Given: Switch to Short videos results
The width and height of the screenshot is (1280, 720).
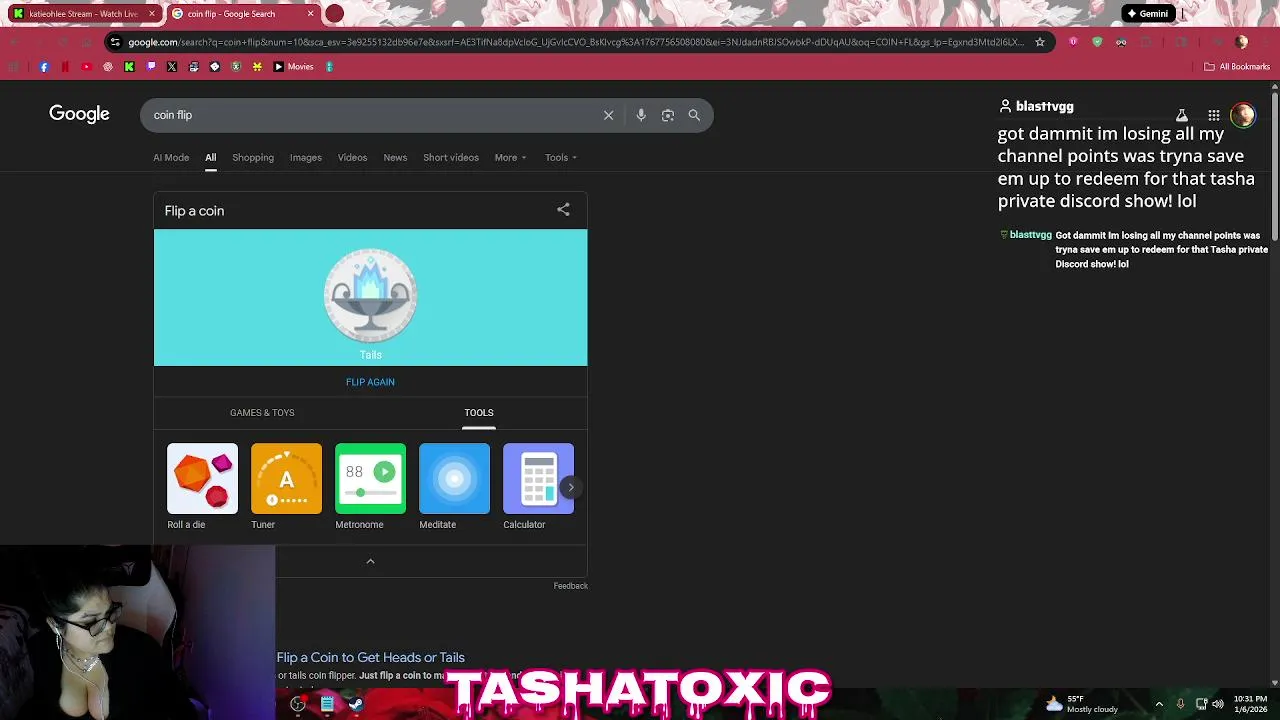Looking at the screenshot, I should pos(451,158).
